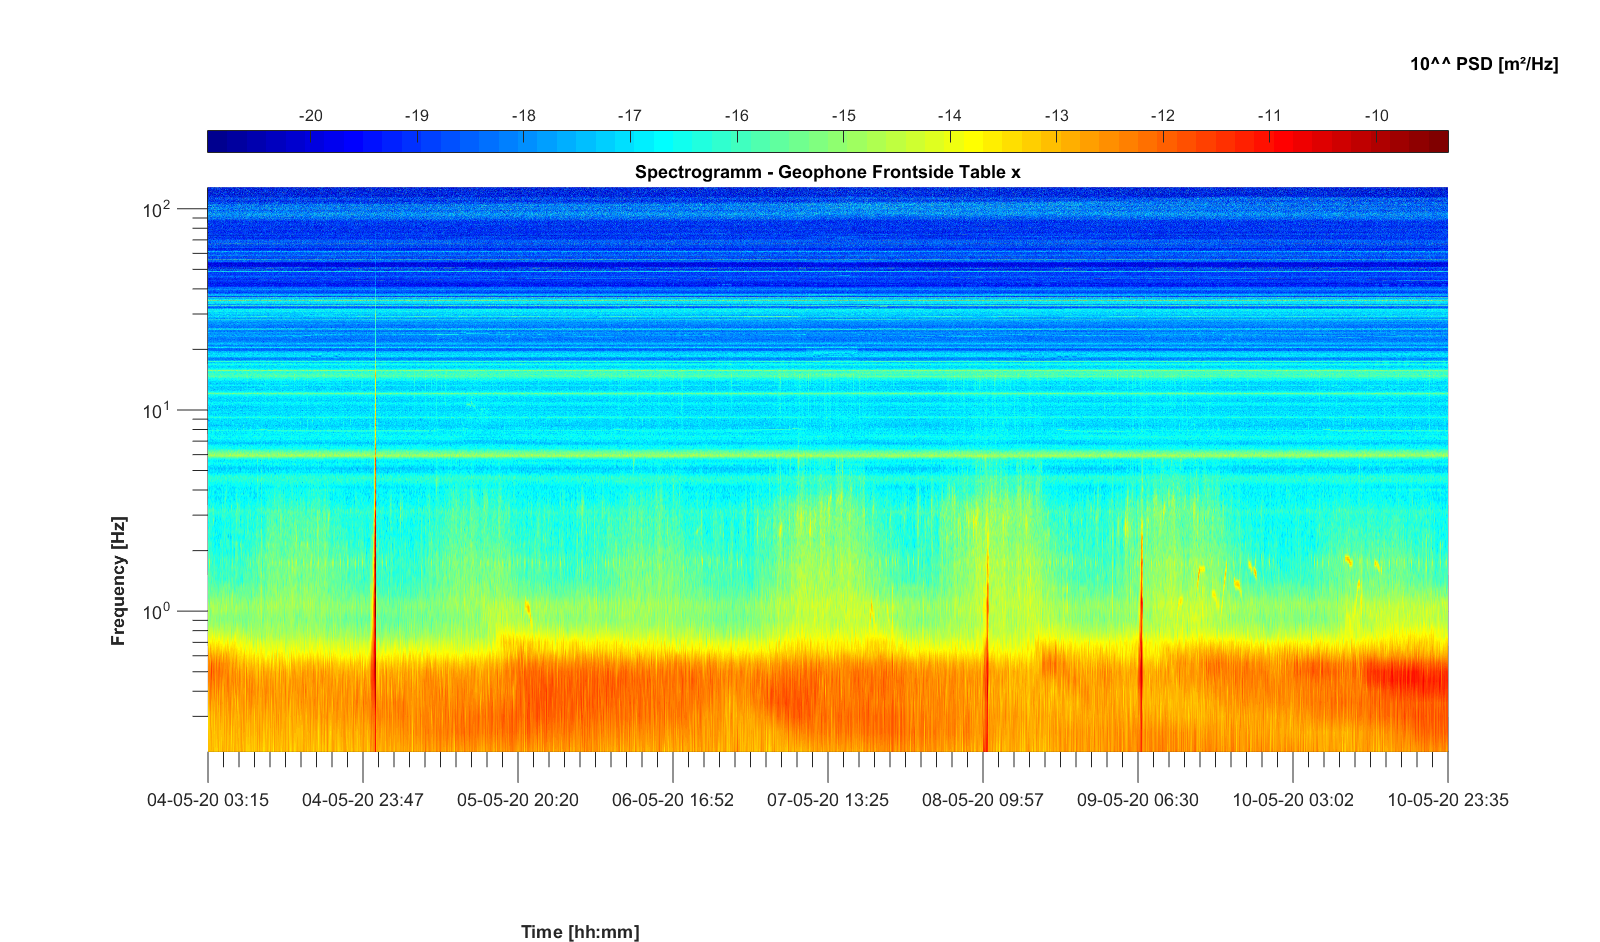
Task: Select the '10^^ PSD [m²/Hz]' colorbar label
Action: tap(1483, 64)
